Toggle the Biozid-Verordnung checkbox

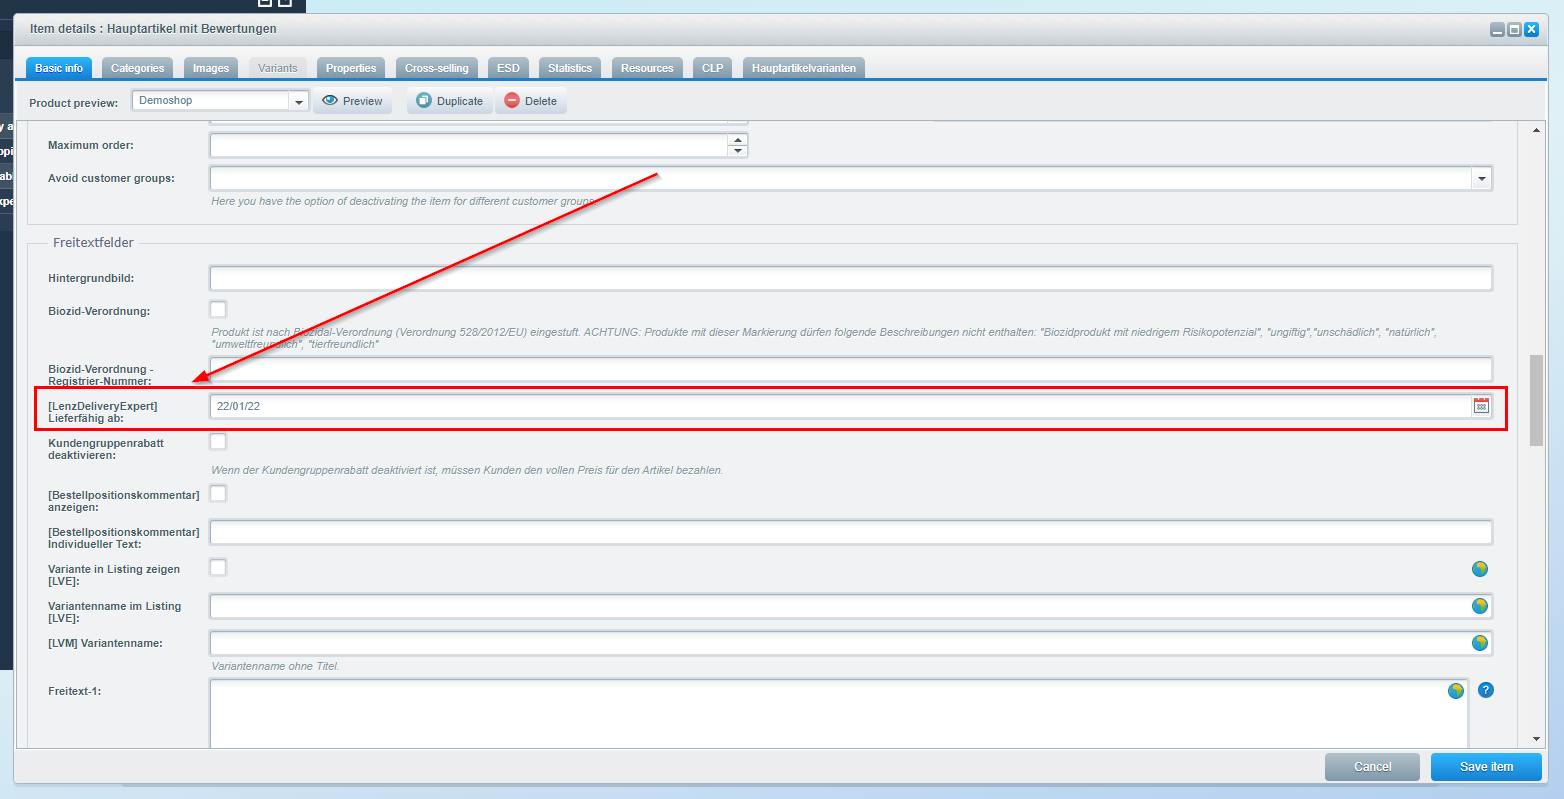(218, 309)
